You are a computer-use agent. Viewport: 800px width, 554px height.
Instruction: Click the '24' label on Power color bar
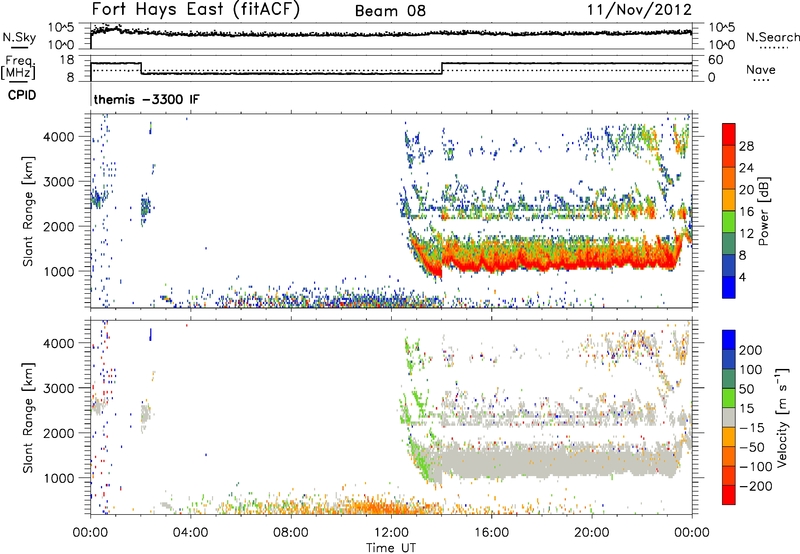tap(746, 168)
